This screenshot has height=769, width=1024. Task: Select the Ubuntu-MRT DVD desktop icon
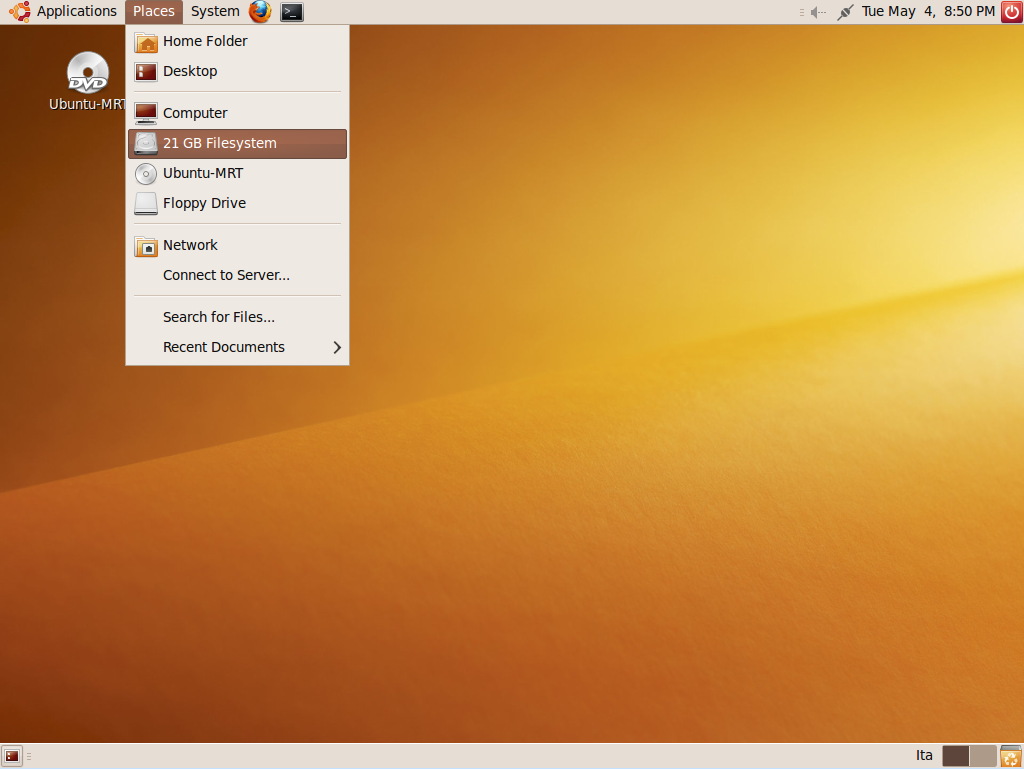pyautogui.click(x=88, y=72)
